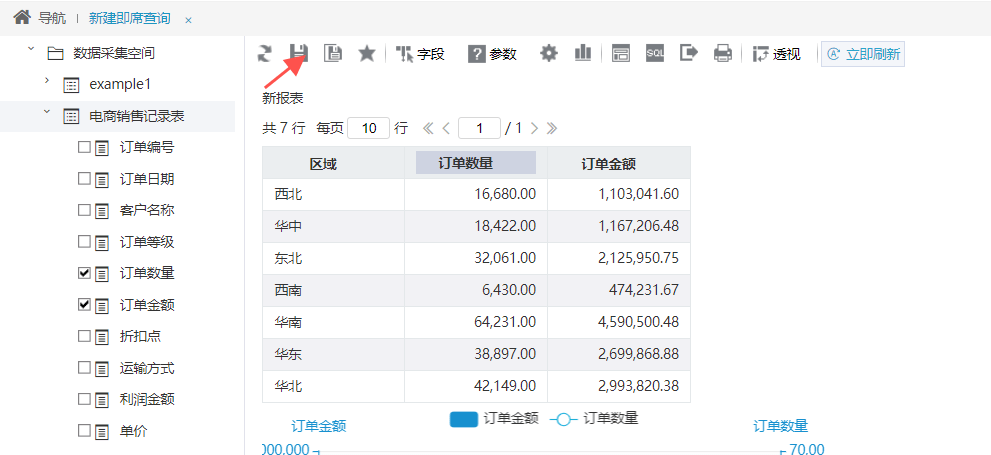This screenshot has width=991, height=455.
Task: Select the 数据采集空间 folder
Action: [x=114, y=53]
